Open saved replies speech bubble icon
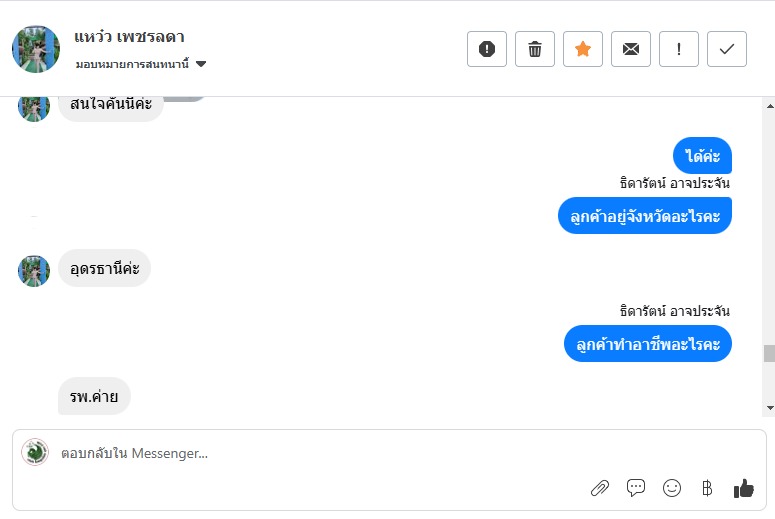The width and height of the screenshot is (775, 519). [636, 488]
